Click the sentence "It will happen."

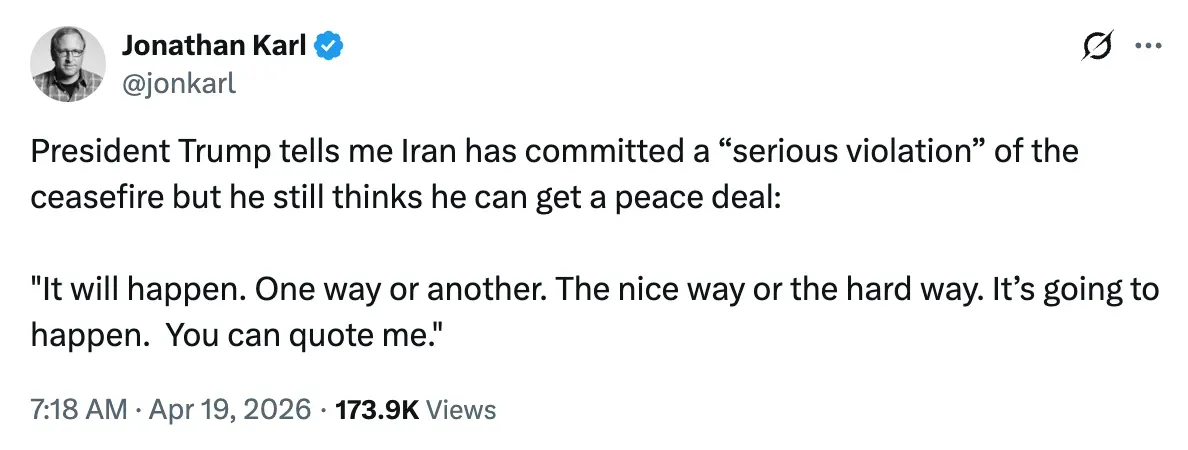pos(137,291)
